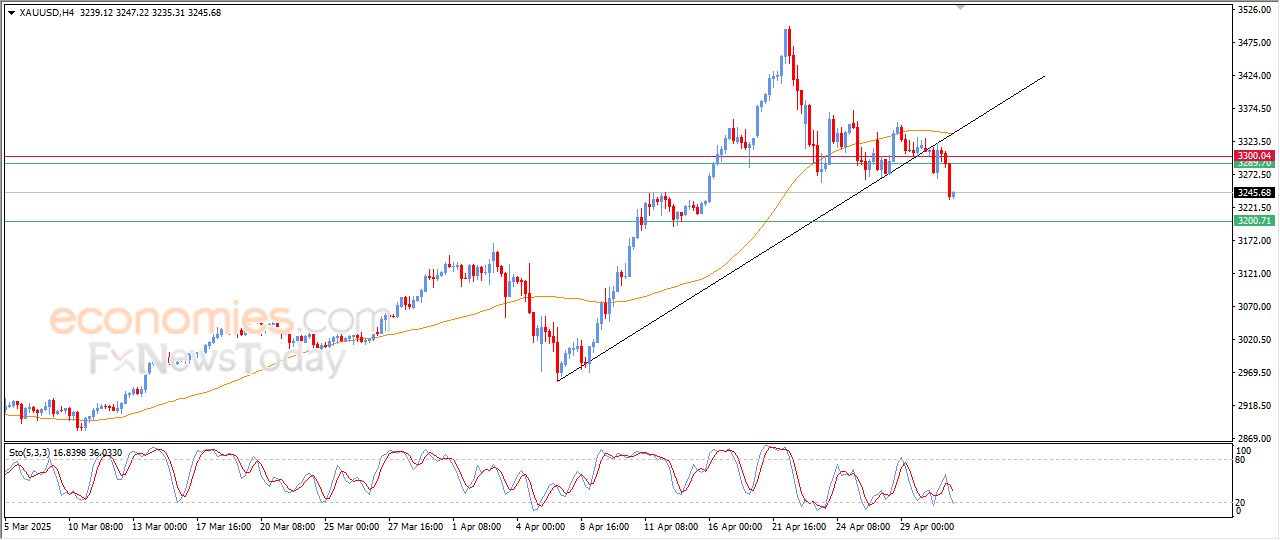Click the XAUUSD,H4 symbol title text
Screen dimensions: 1280x540
45,13
